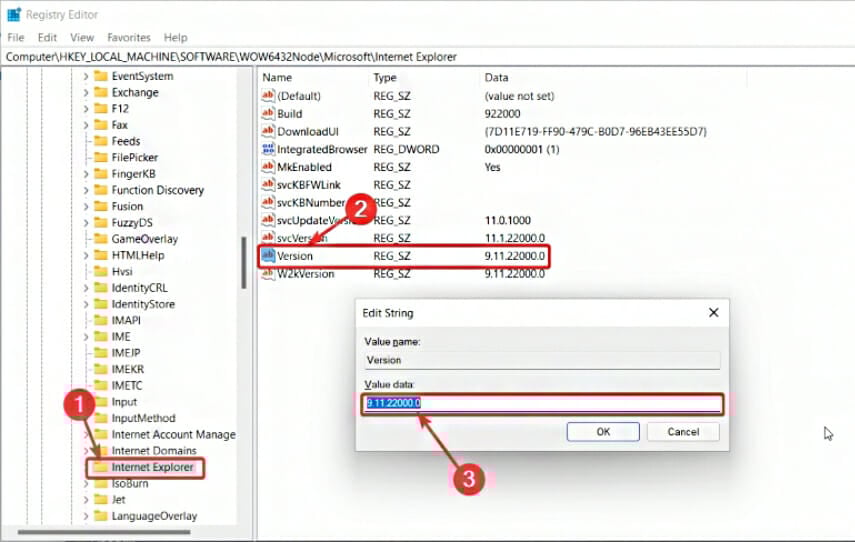The height and width of the screenshot is (542, 855).
Task: Select the FilePicker folder icon
Action: [101, 158]
